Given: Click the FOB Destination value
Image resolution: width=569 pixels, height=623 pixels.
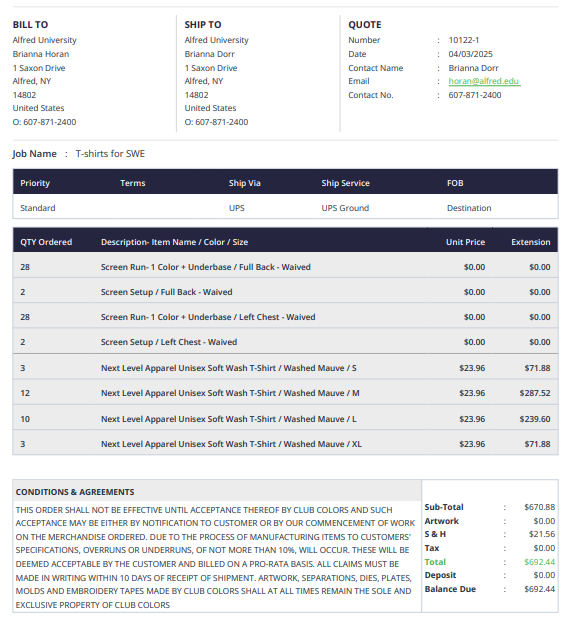Looking at the screenshot, I should pos(469,208).
